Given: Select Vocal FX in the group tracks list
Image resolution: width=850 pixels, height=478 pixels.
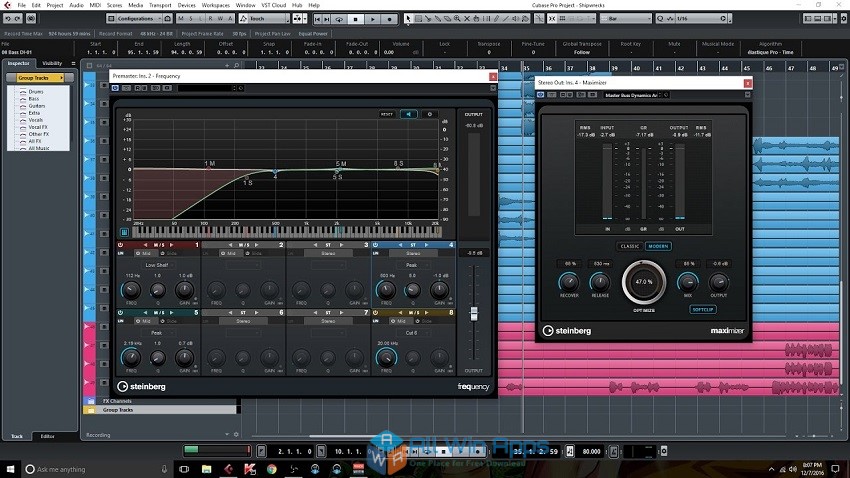Looking at the screenshot, I should click(x=38, y=127).
